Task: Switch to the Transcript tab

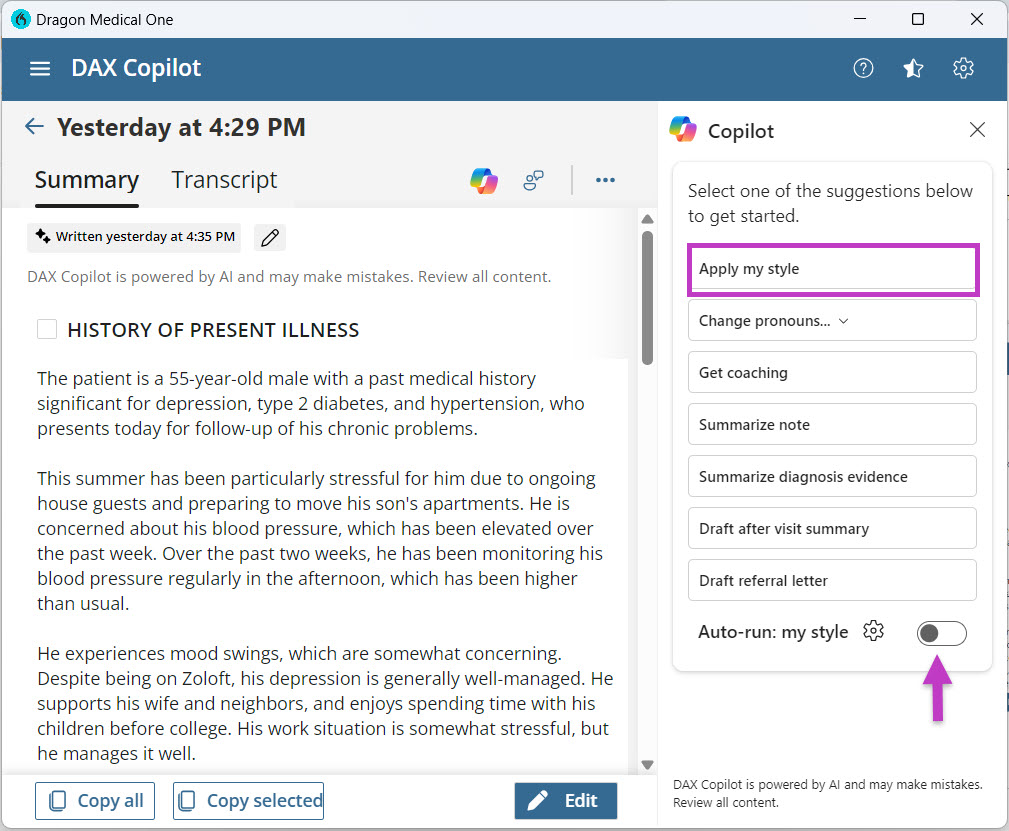Action: click(x=224, y=180)
